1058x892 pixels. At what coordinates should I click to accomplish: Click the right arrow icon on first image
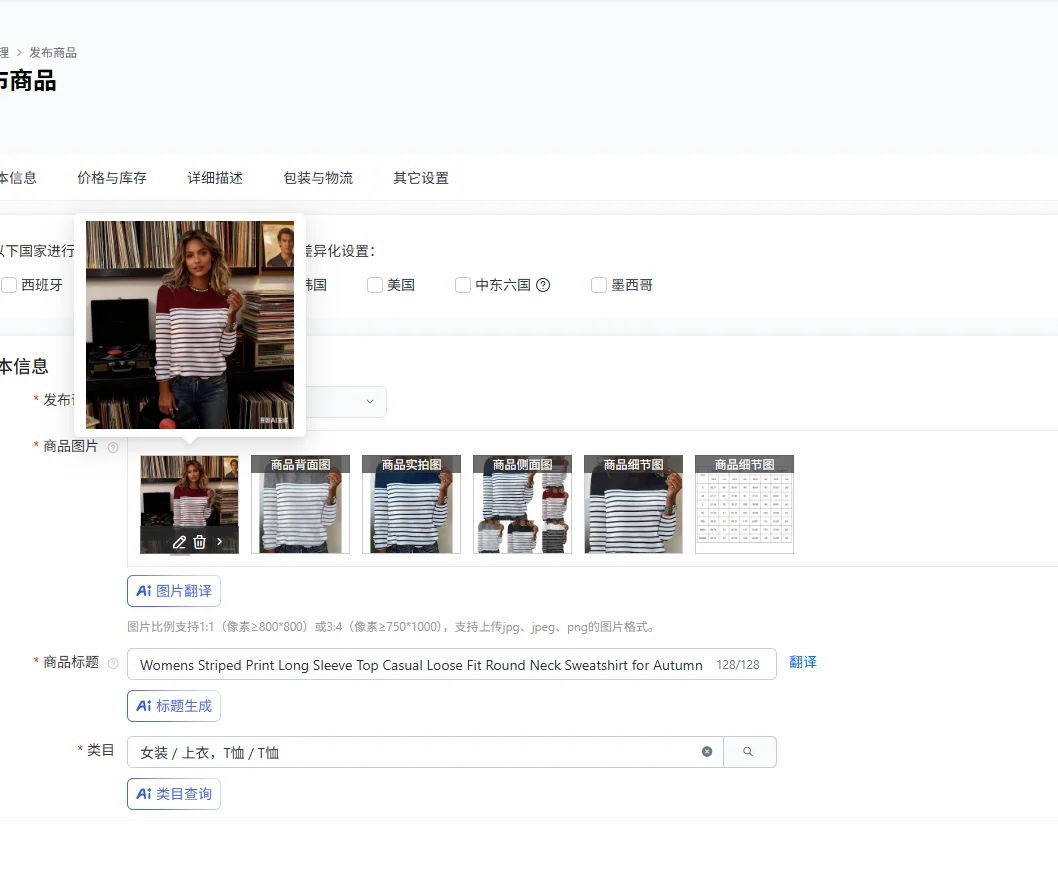220,542
